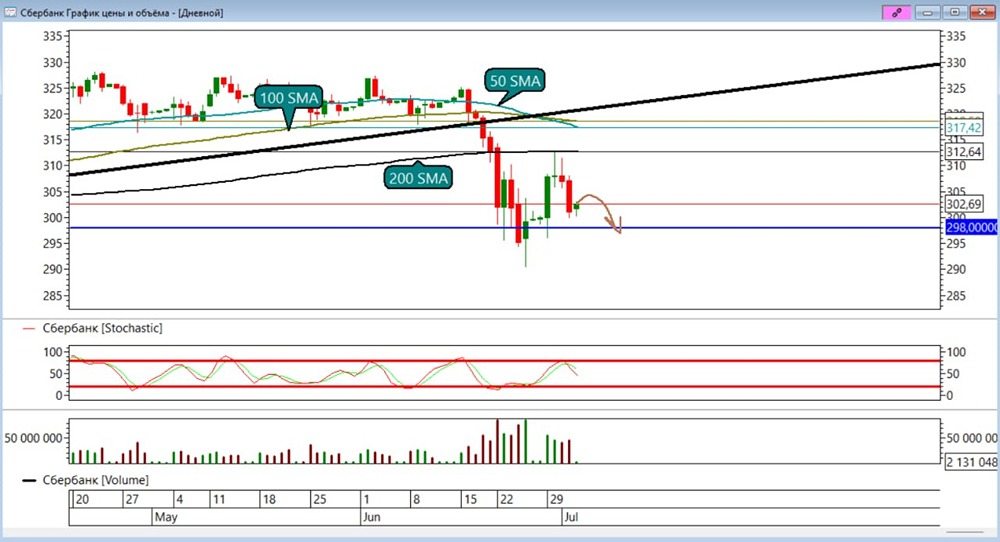Image resolution: width=1000 pixels, height=542 pixels.
Task: Click date 27 on the time axis
Action: tap(132, 499)
